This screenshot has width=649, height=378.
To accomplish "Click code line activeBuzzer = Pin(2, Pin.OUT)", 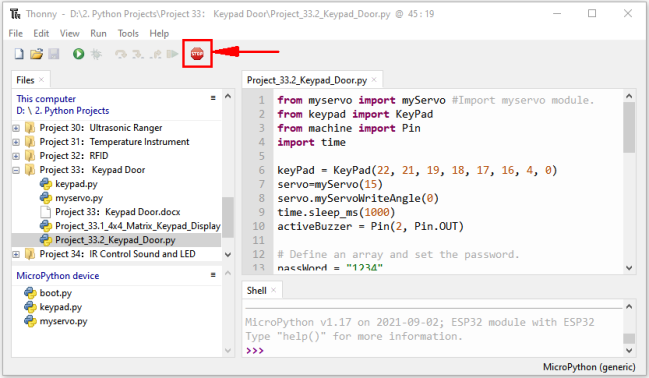I will pos(370,226).
